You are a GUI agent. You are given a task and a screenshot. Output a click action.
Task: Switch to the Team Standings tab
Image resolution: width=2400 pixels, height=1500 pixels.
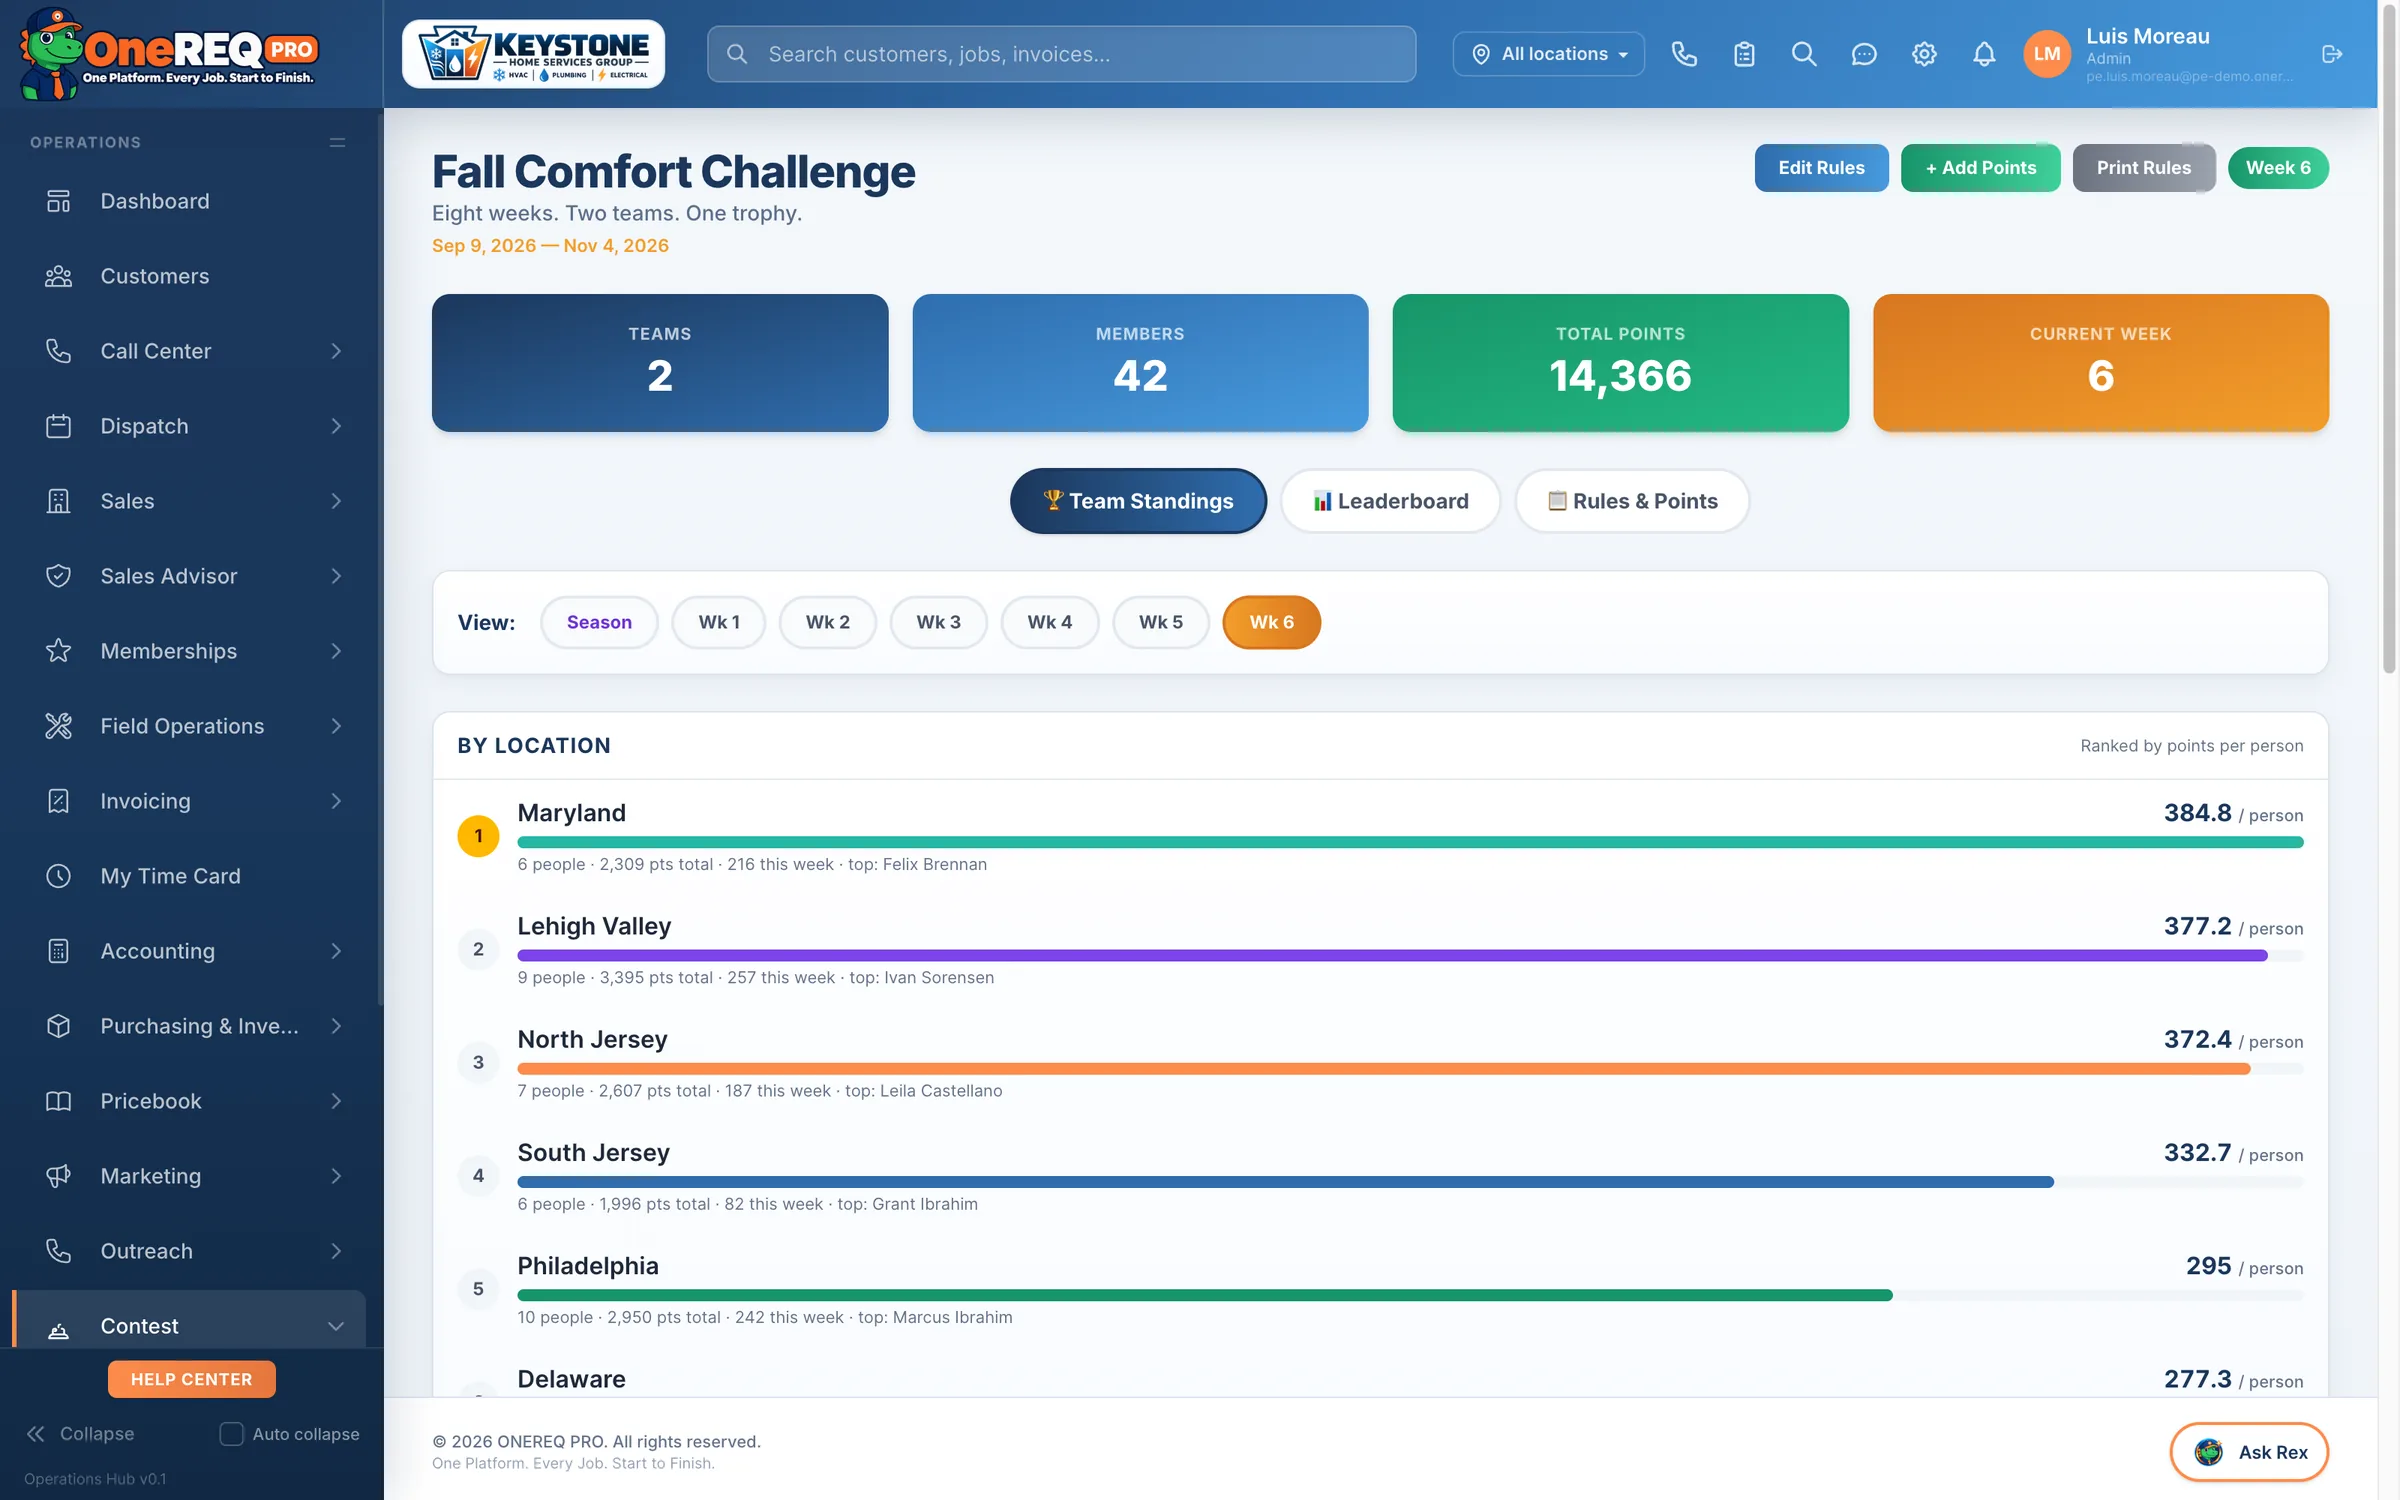(1138, 501)
